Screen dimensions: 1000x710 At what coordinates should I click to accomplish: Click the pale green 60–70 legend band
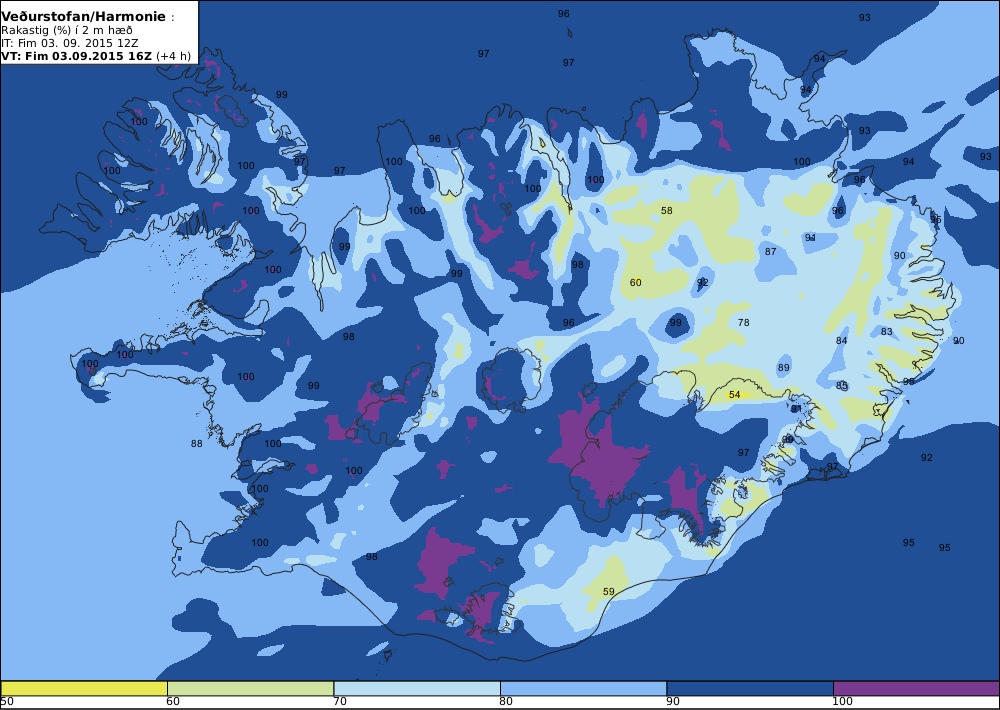(251, 688)
